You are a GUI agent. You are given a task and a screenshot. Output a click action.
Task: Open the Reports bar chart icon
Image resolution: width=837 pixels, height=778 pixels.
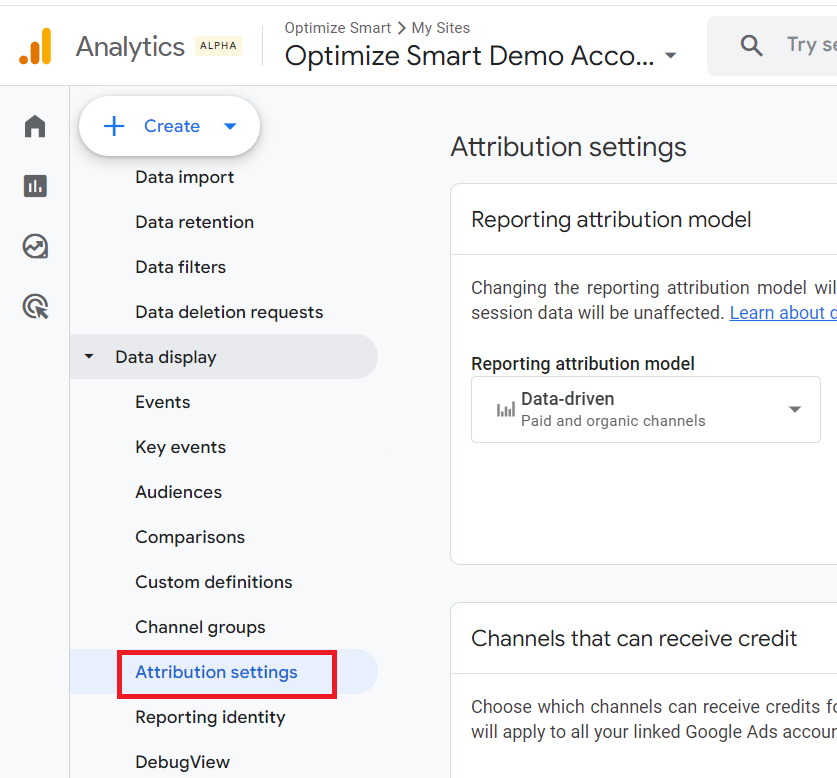tap(35, 186)
